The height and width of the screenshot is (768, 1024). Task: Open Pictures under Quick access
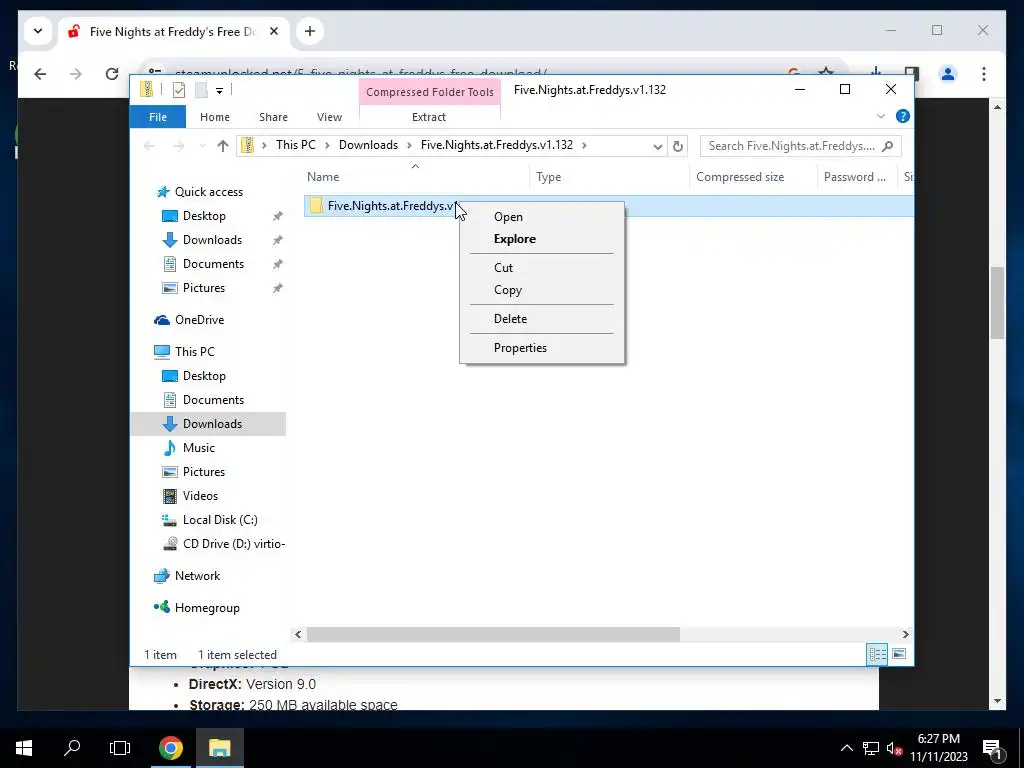click(203, 288)
